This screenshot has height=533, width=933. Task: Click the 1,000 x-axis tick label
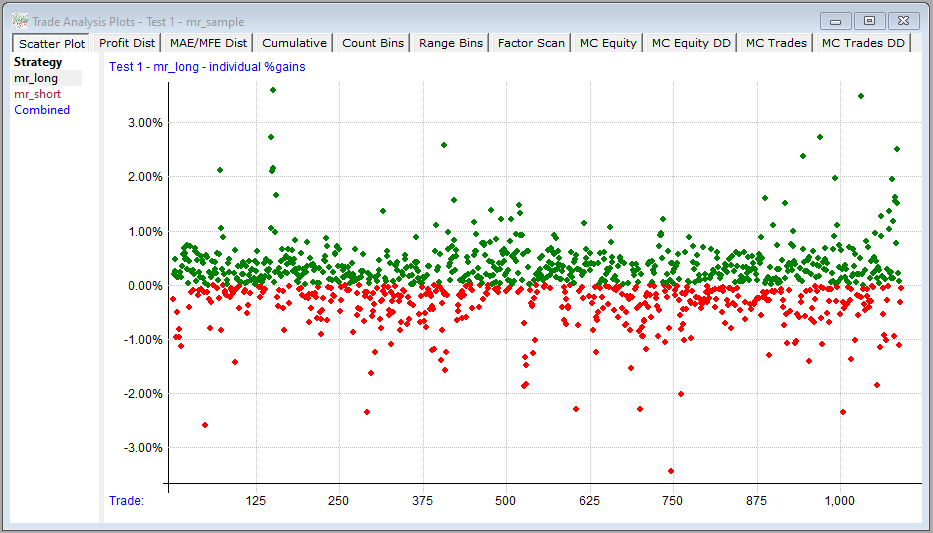(840, 500)
